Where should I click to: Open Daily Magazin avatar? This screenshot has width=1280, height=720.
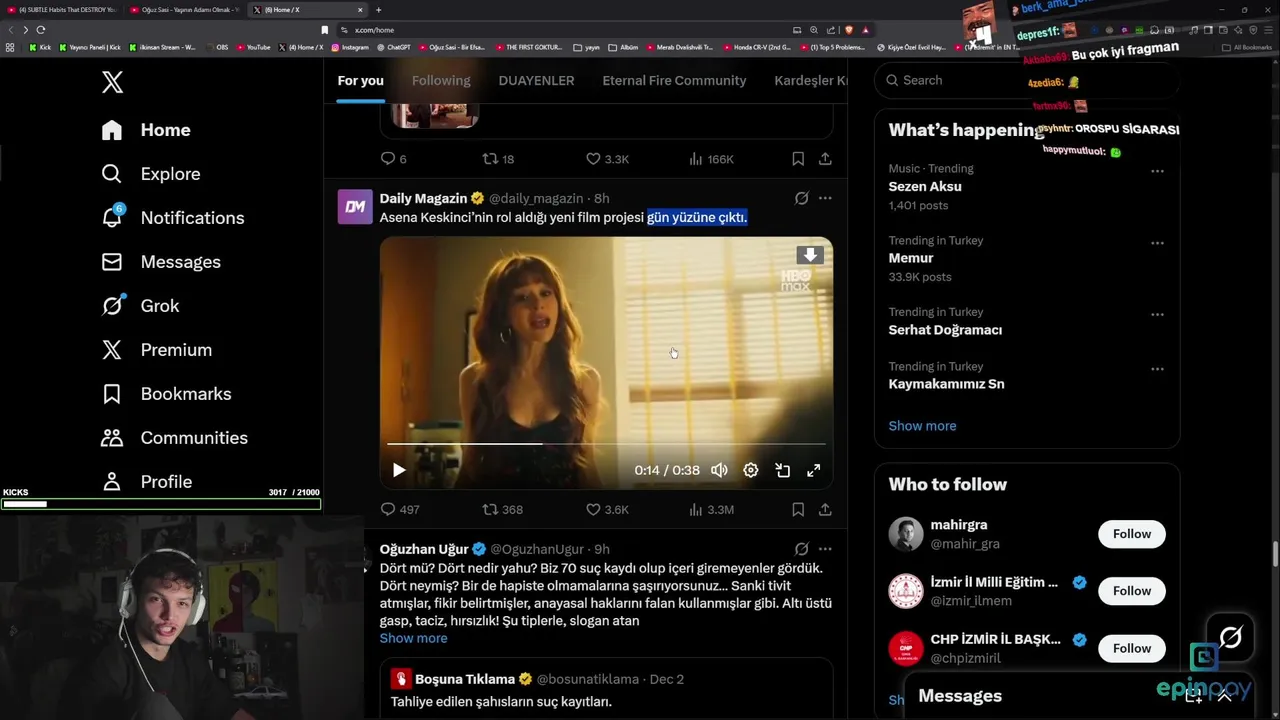(x=355, y=206)
